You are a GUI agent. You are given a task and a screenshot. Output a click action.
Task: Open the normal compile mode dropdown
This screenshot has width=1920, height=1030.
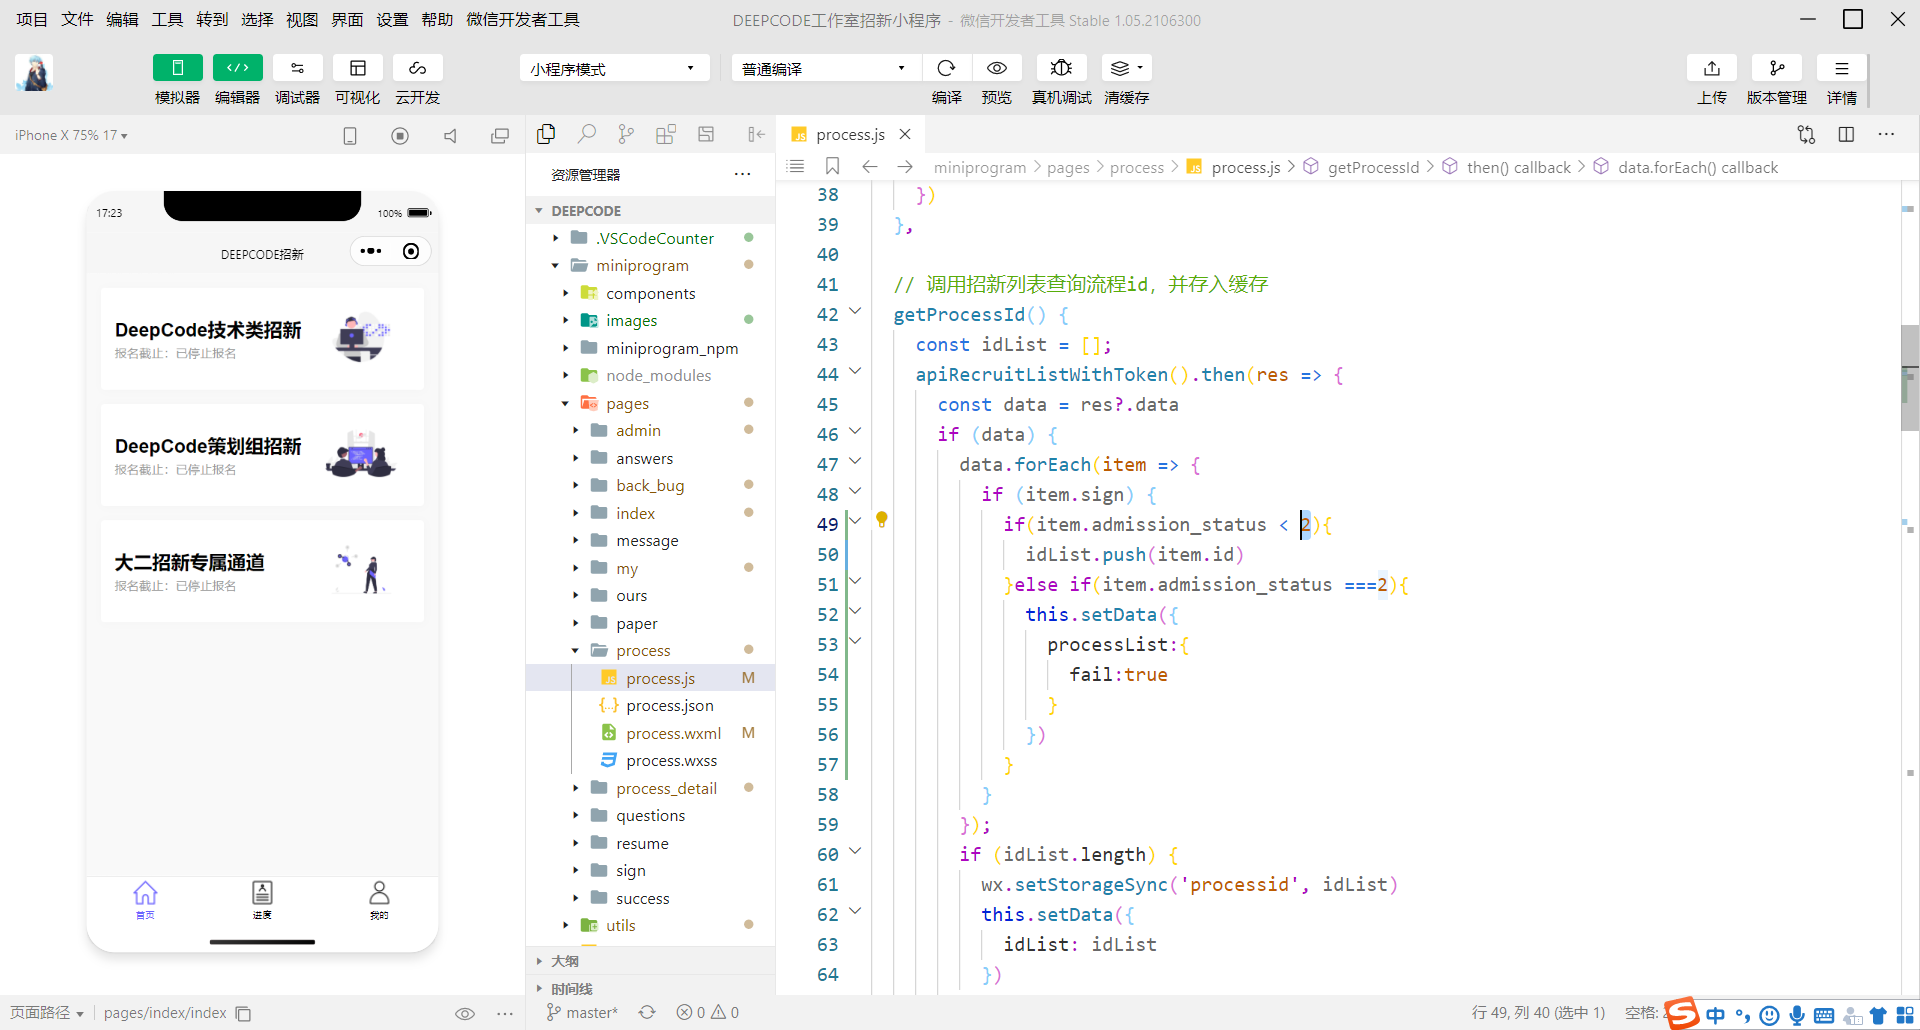tap(825, 68)
